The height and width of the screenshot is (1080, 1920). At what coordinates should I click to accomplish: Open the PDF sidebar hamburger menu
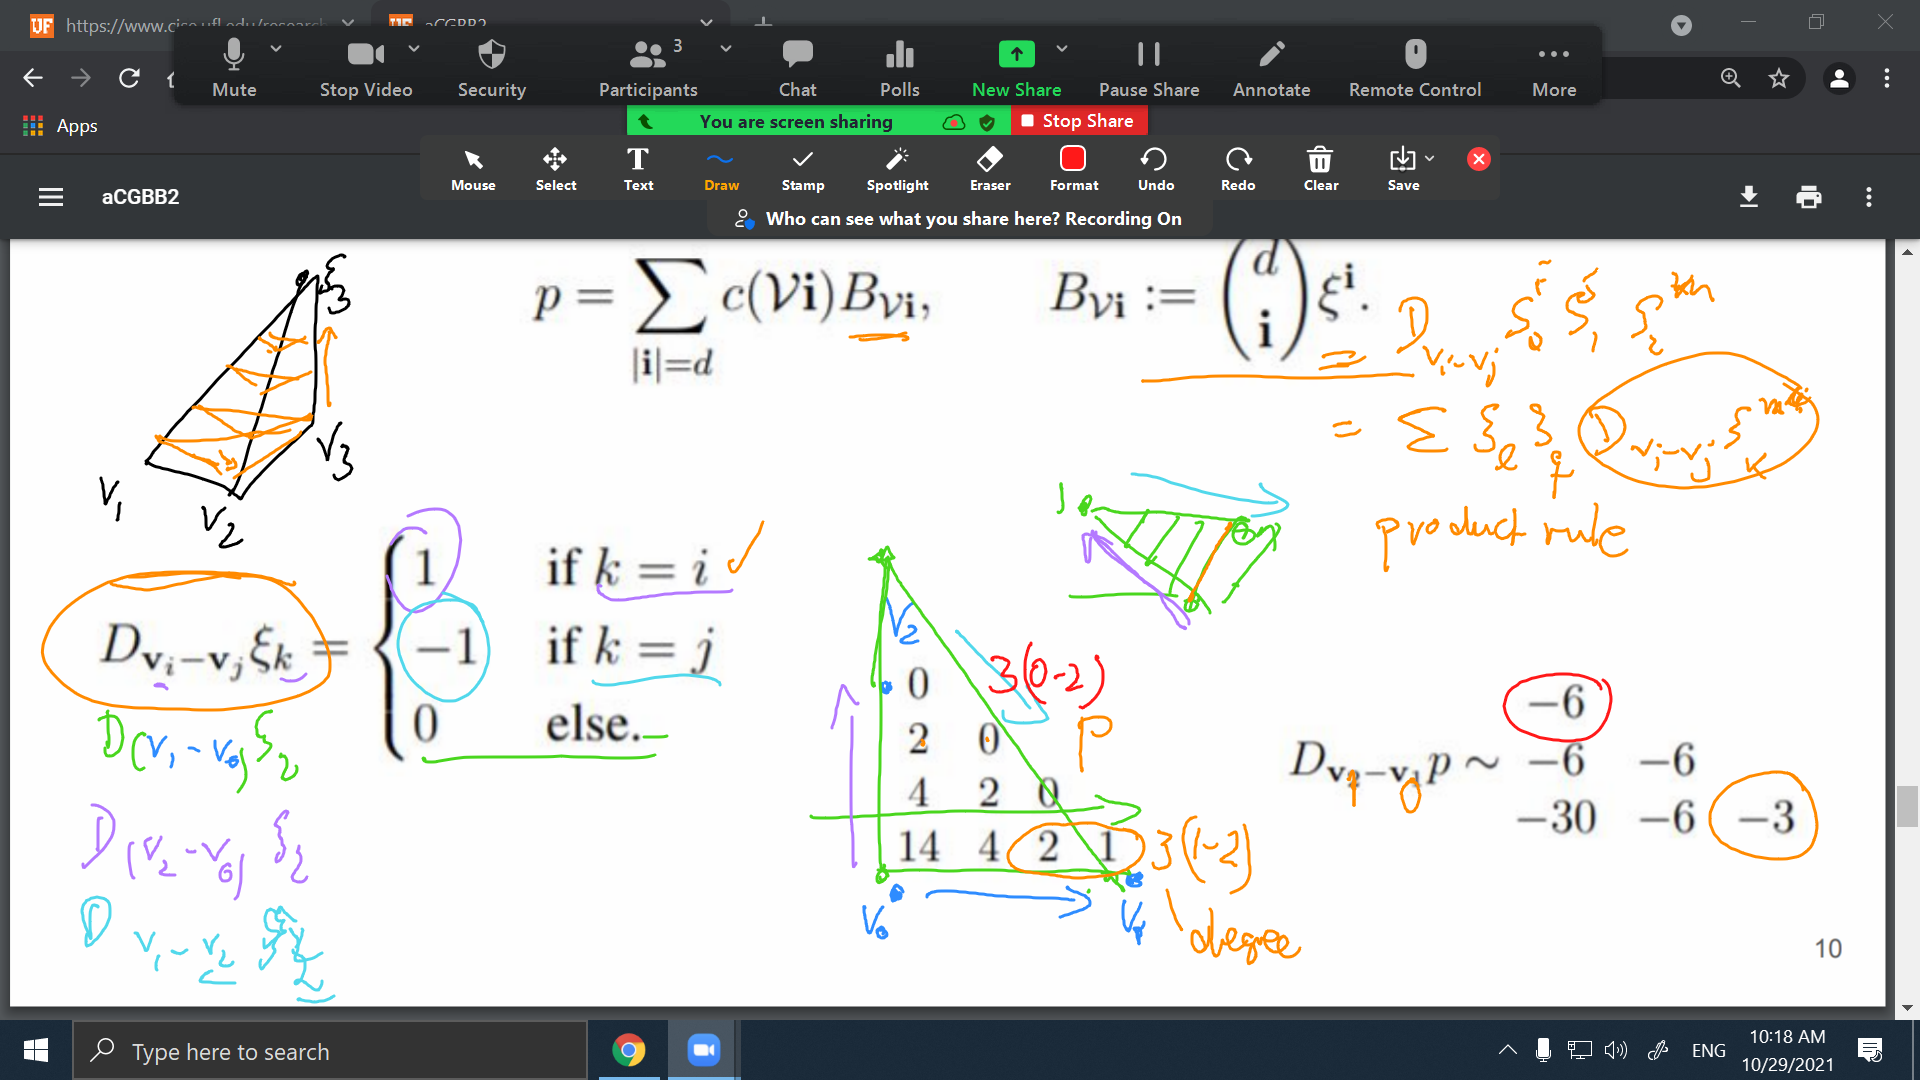(x=51, y=197)
